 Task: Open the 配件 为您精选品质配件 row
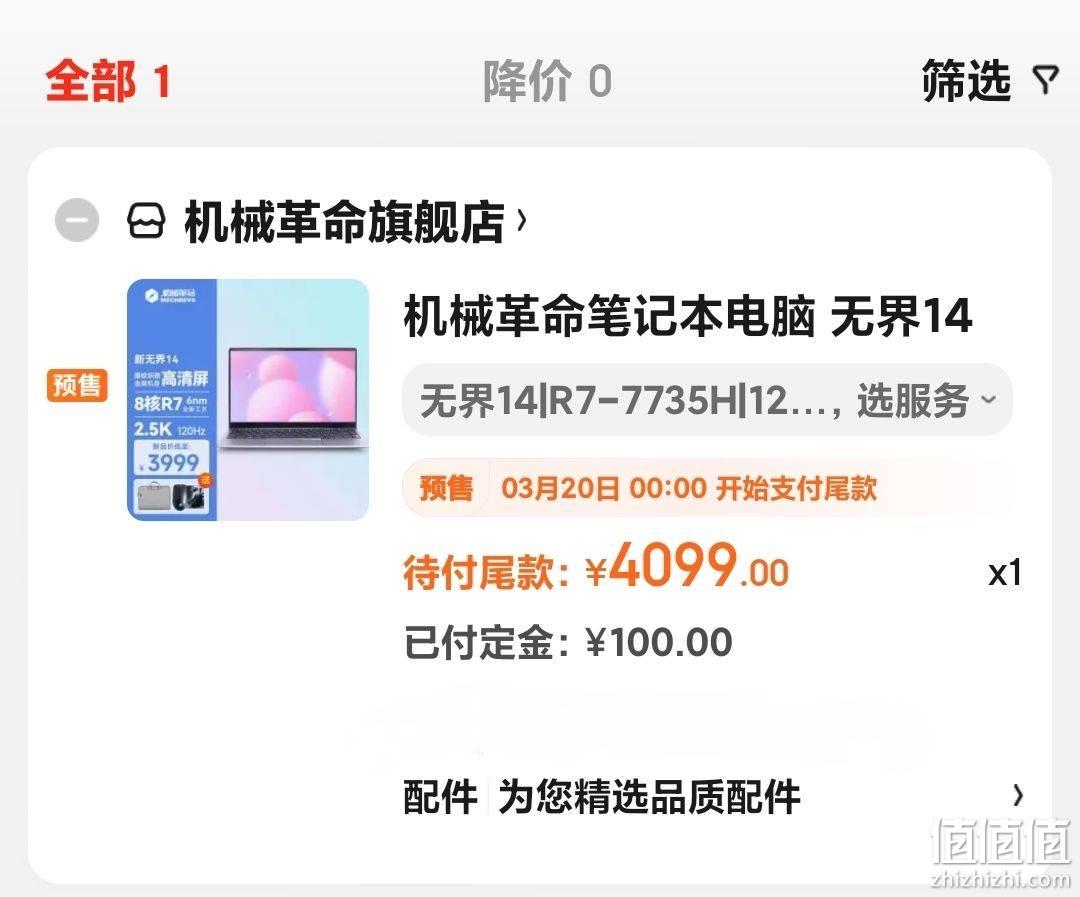(713, 796)
